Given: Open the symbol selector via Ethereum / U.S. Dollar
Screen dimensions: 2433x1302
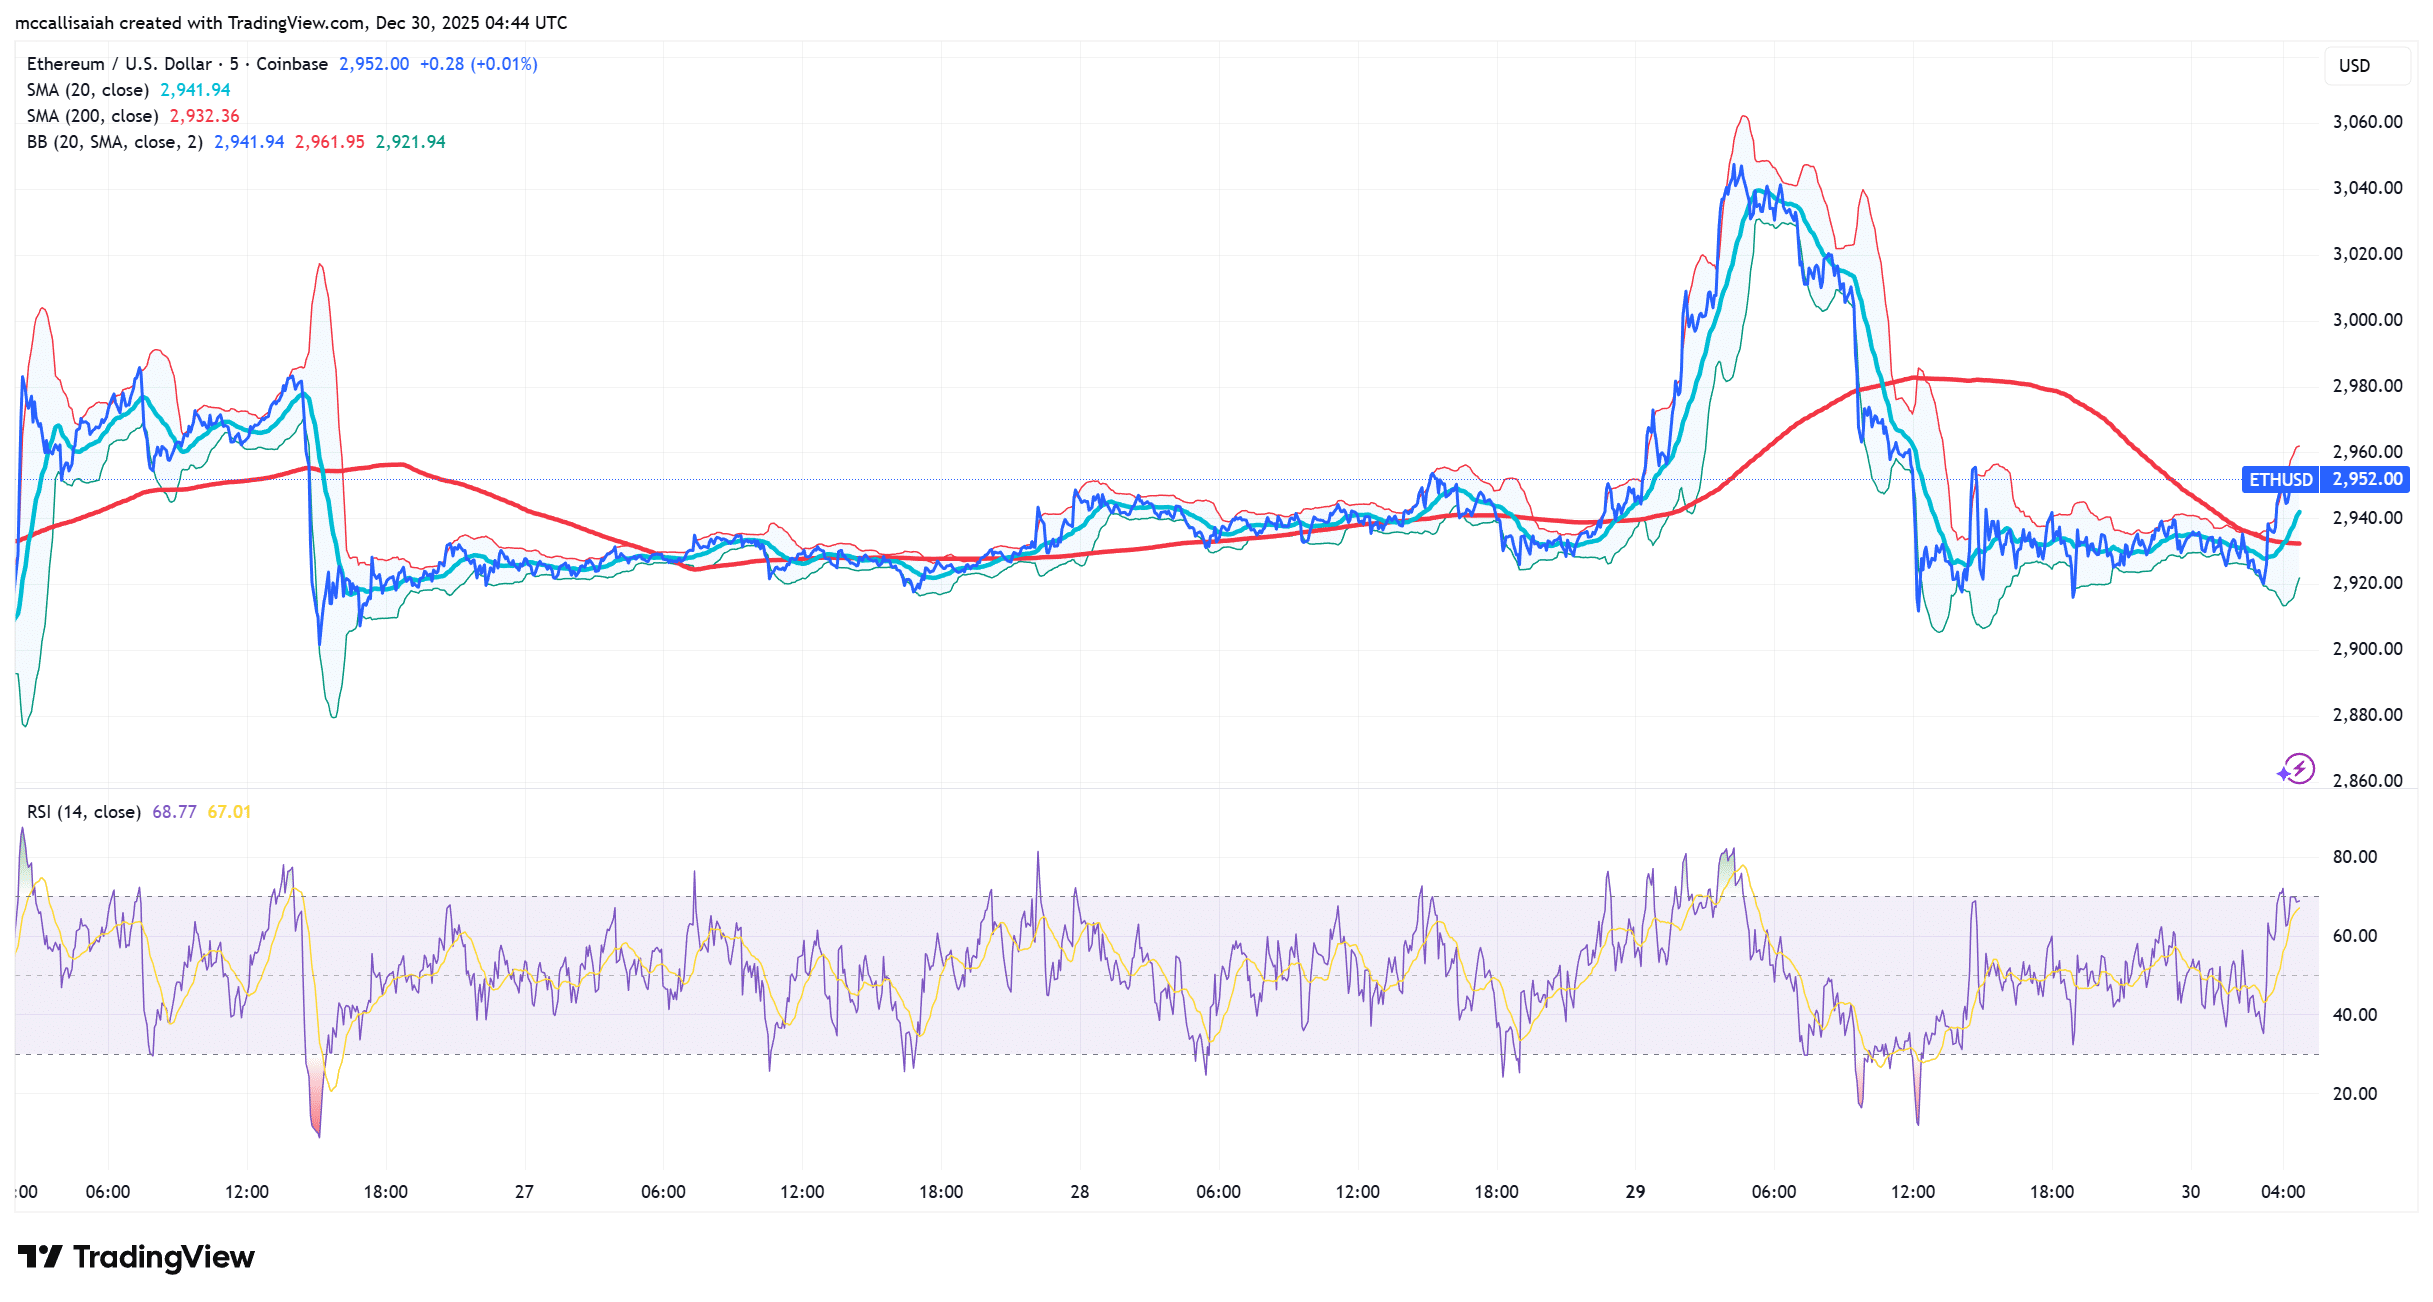Looking at the screenshot, I should (120, 63).
